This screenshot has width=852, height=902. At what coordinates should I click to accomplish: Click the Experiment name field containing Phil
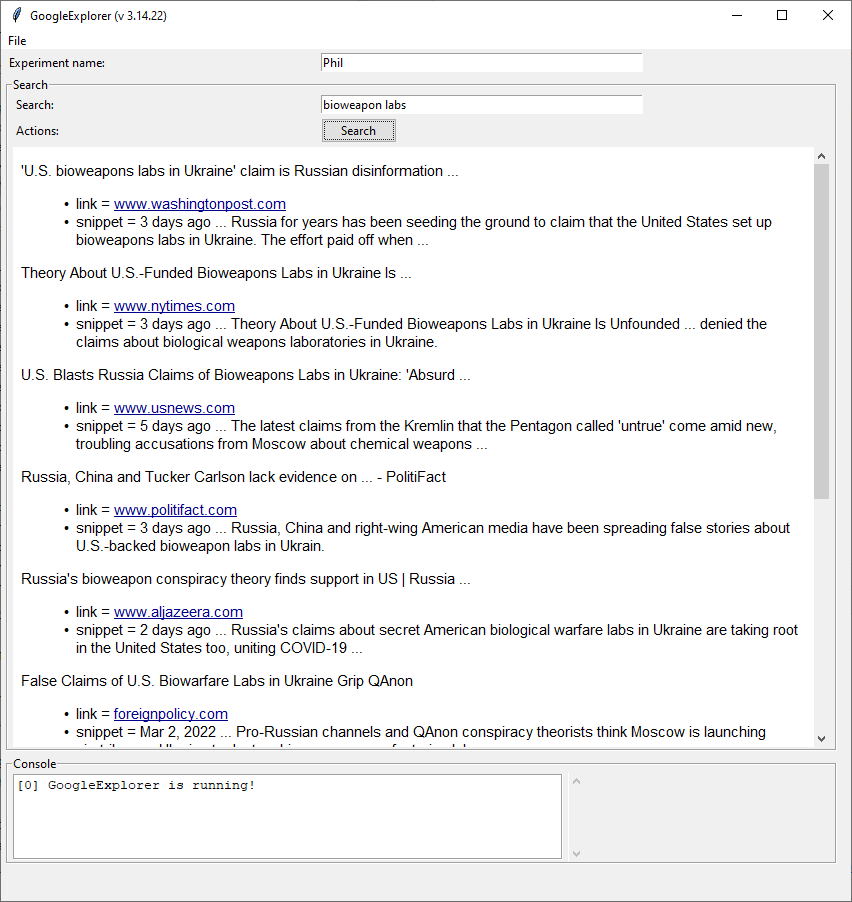tap(481, 63)
